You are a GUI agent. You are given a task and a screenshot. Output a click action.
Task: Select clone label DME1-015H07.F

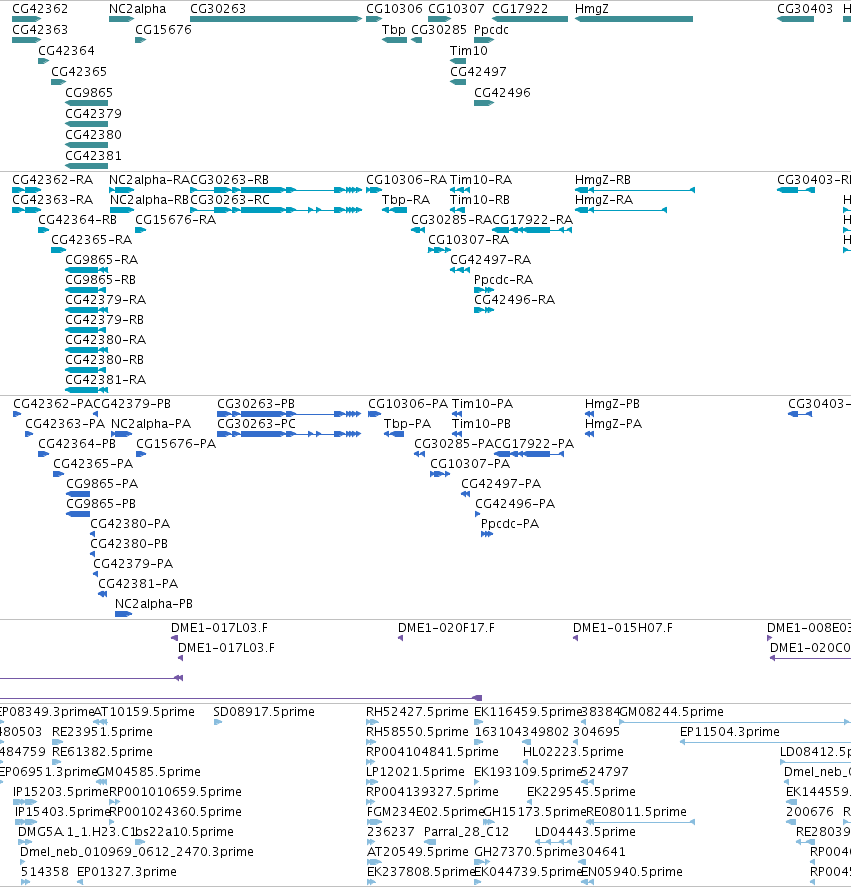coord(622,628)
